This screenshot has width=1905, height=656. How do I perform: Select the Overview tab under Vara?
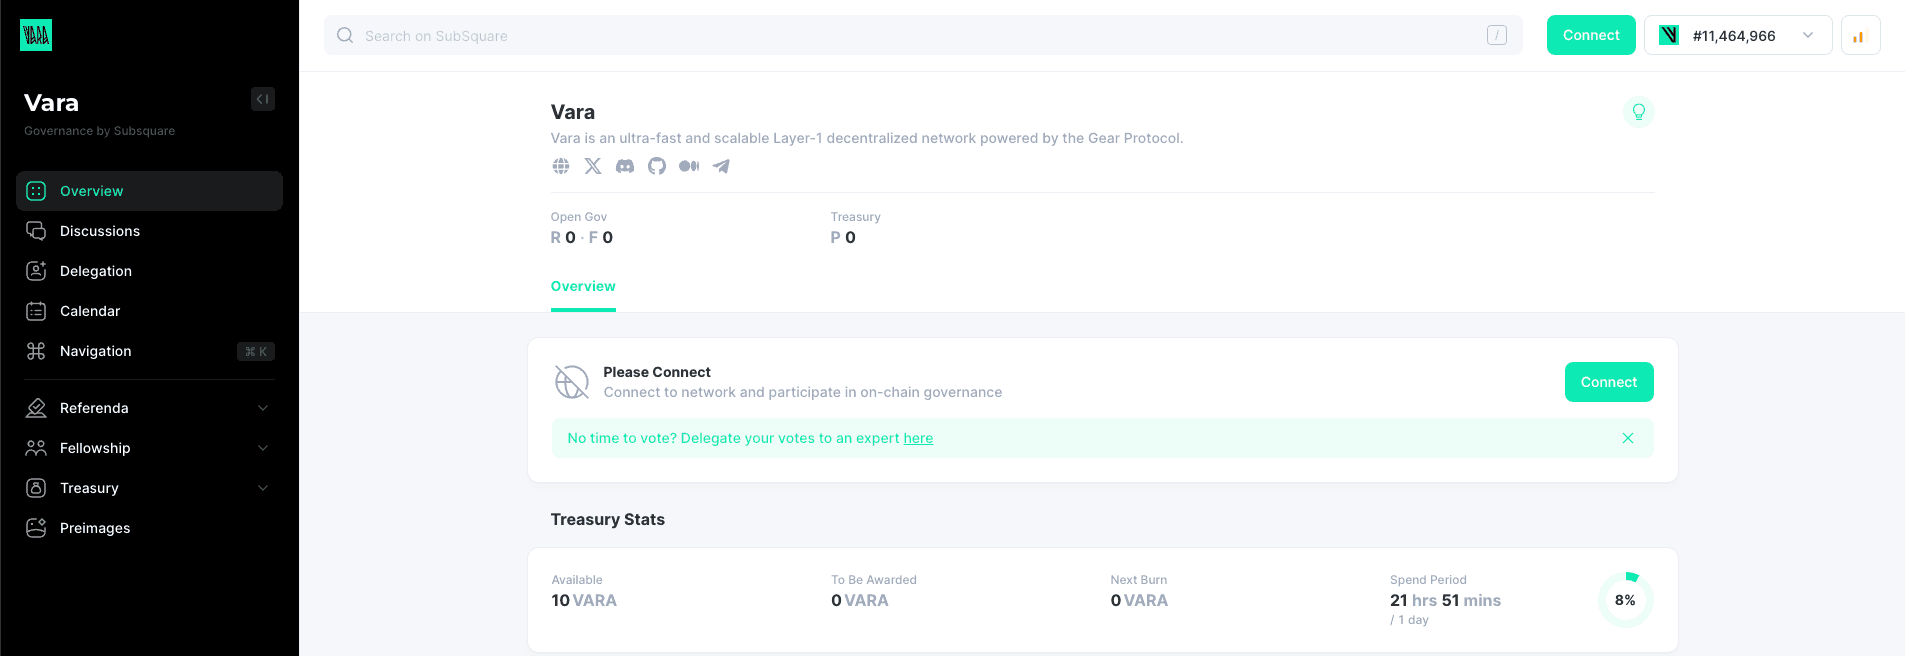pos(583,287)
